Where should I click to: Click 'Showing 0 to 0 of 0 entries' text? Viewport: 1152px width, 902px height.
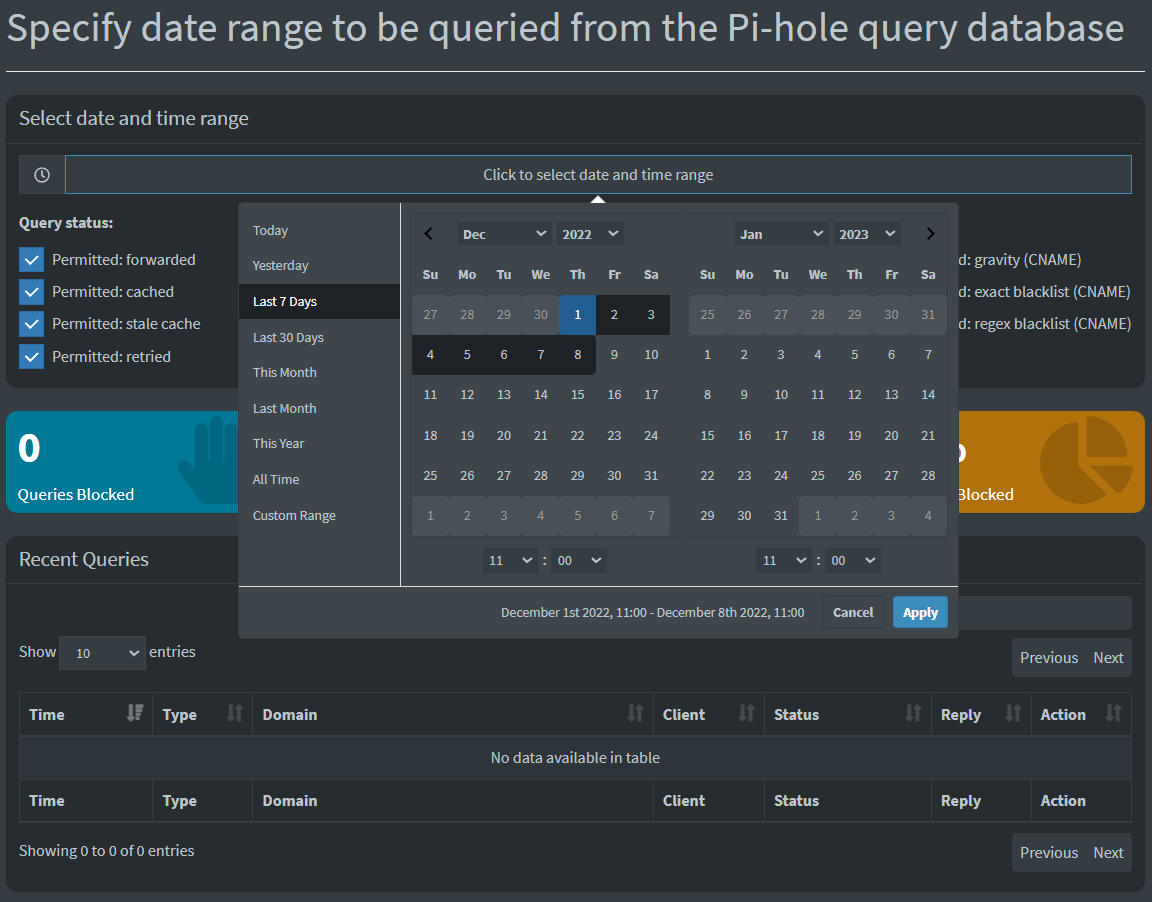tap(107, 851)
